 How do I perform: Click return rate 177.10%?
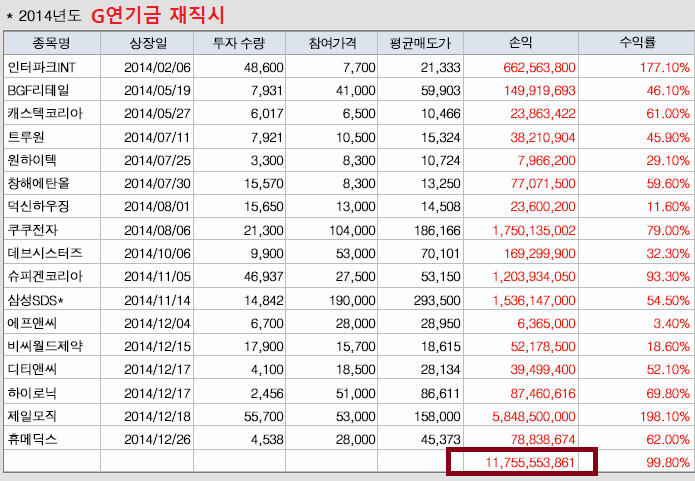[665, 67]
